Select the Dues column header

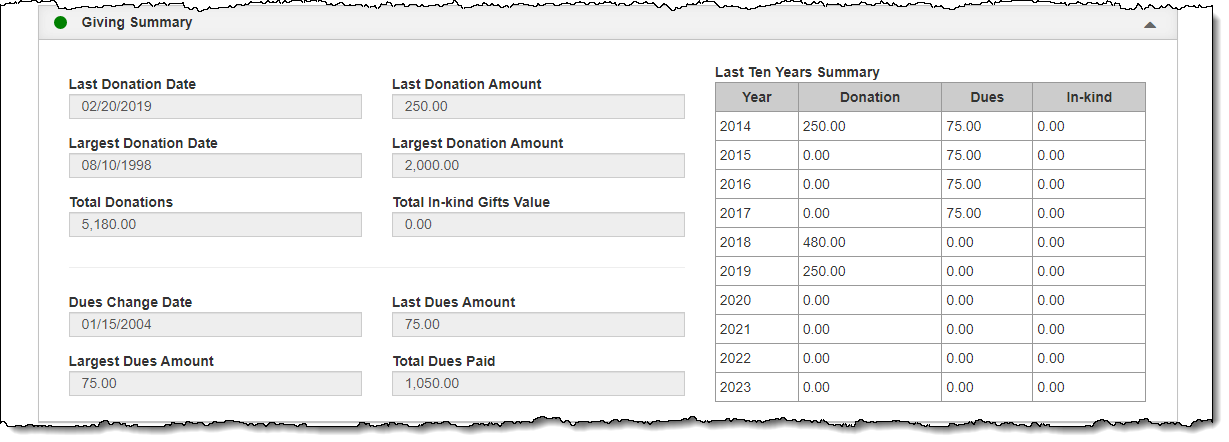point(987,97)
